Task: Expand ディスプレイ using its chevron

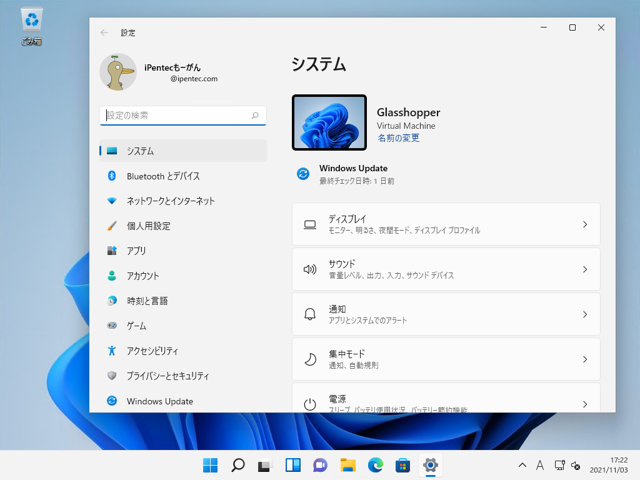Action: pos(585,224)
